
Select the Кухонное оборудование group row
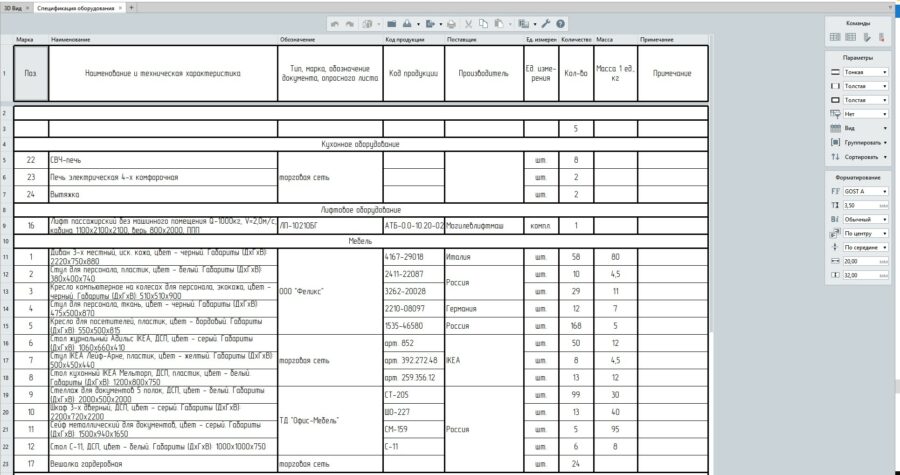[360, 144]
